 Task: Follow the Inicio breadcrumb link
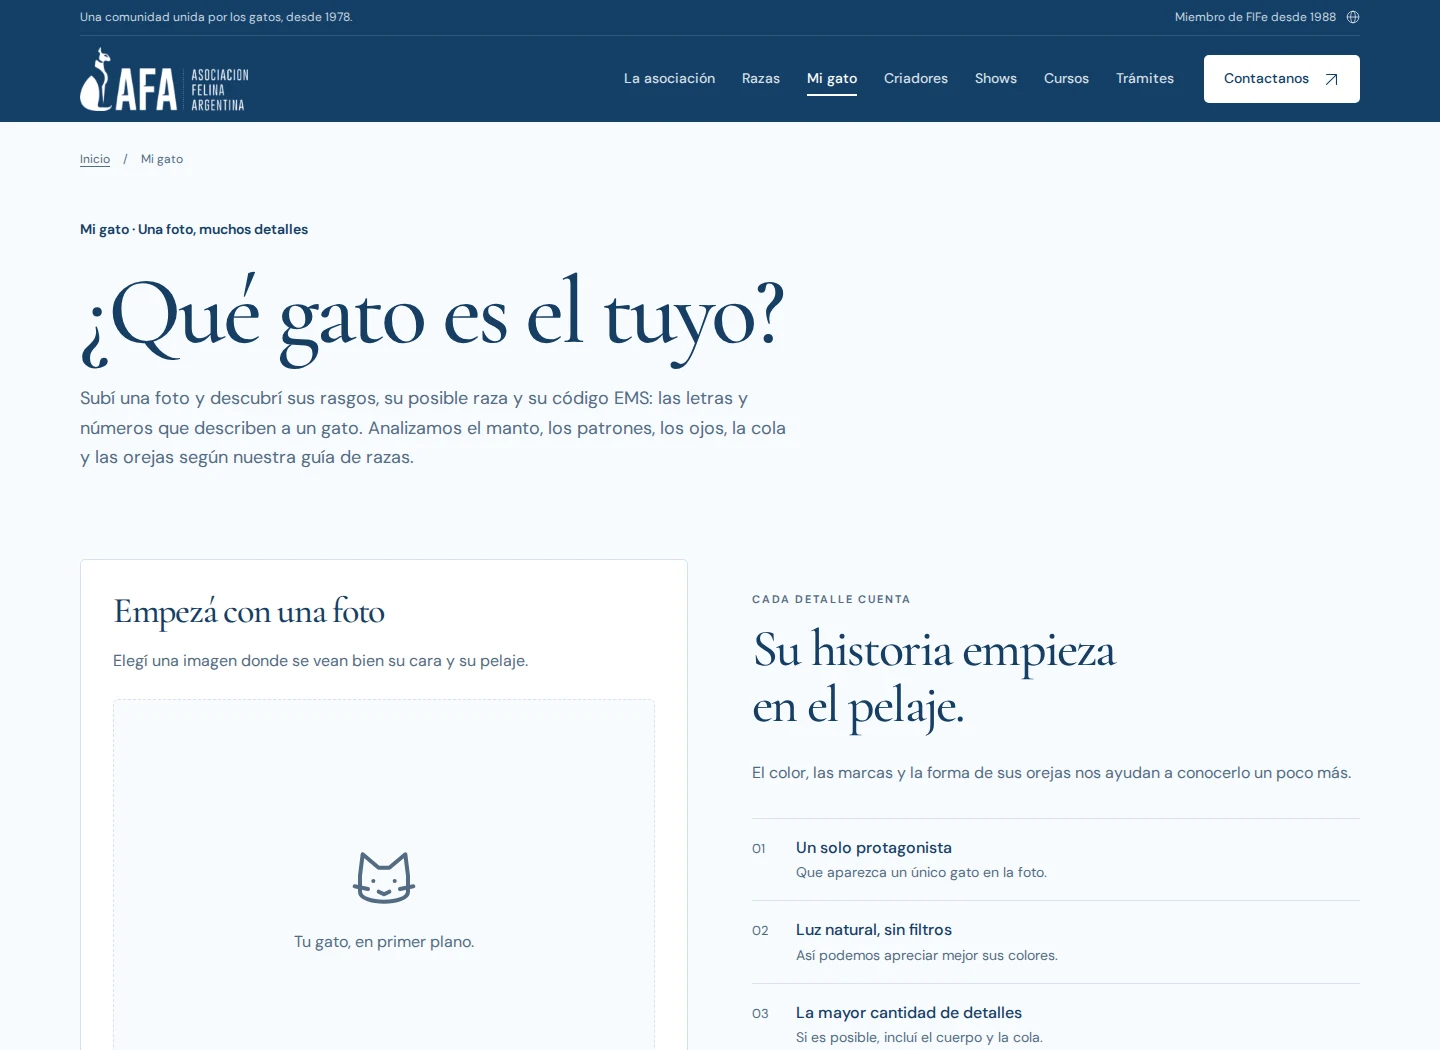pos(95,159)
